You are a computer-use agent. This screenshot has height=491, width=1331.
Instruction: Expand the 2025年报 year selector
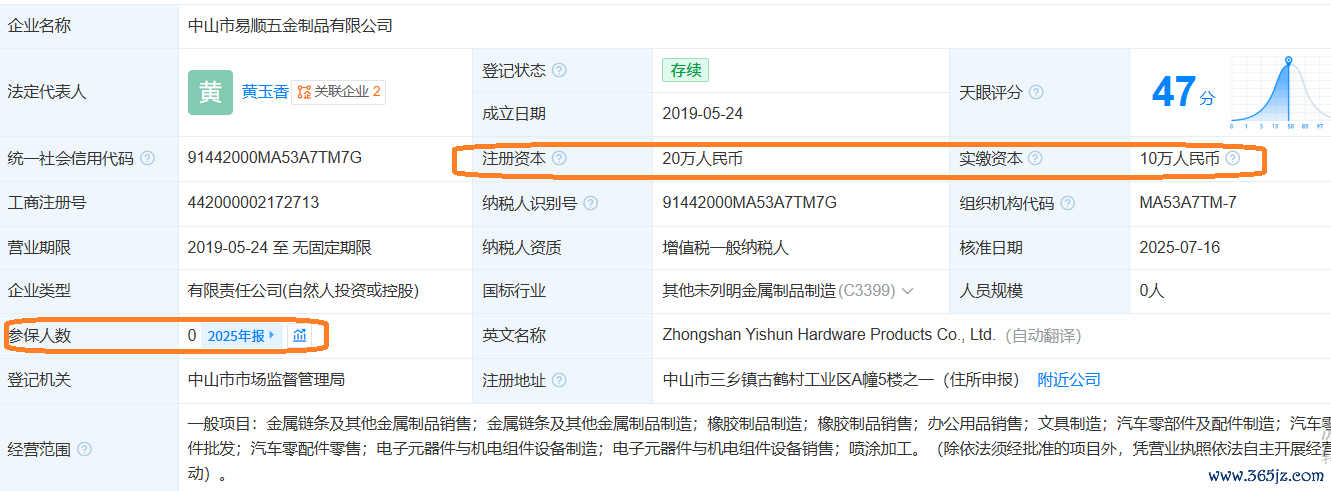242,336
